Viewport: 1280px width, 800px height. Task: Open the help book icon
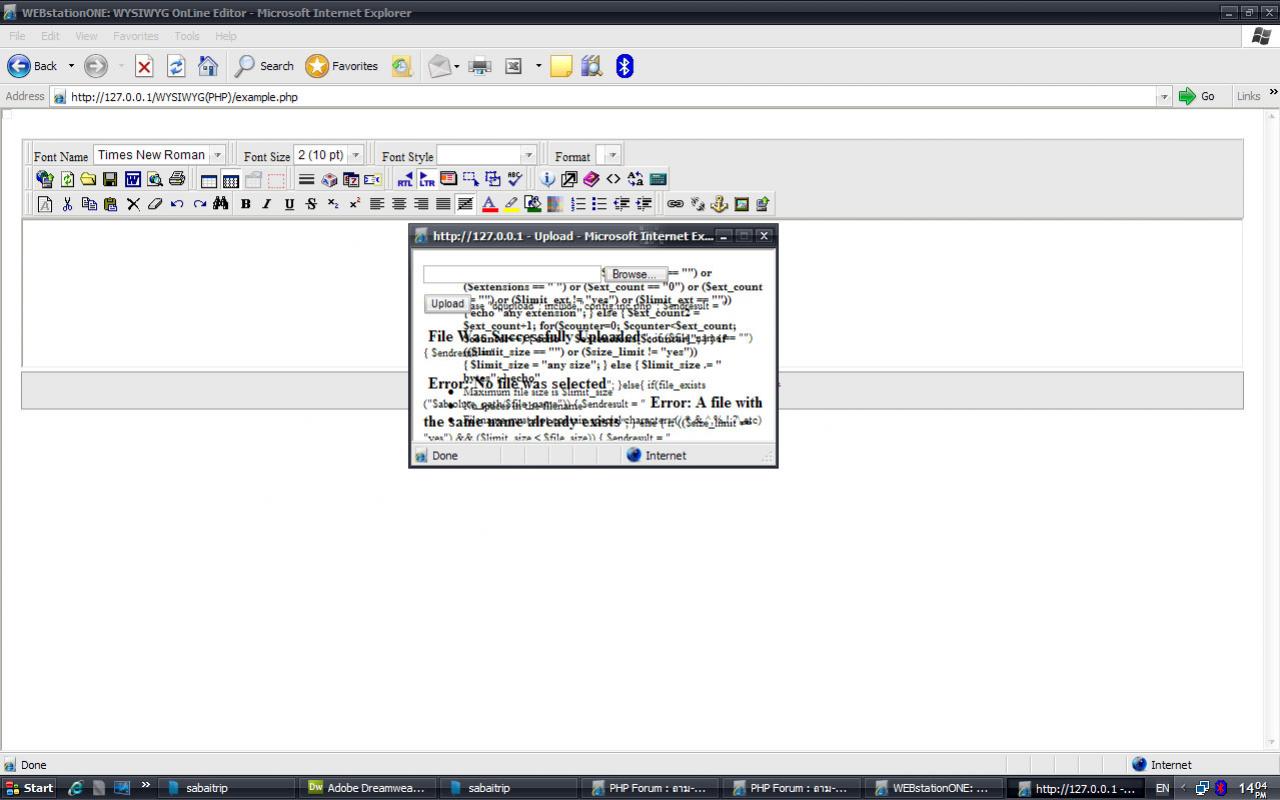click(x=591, y=179)
